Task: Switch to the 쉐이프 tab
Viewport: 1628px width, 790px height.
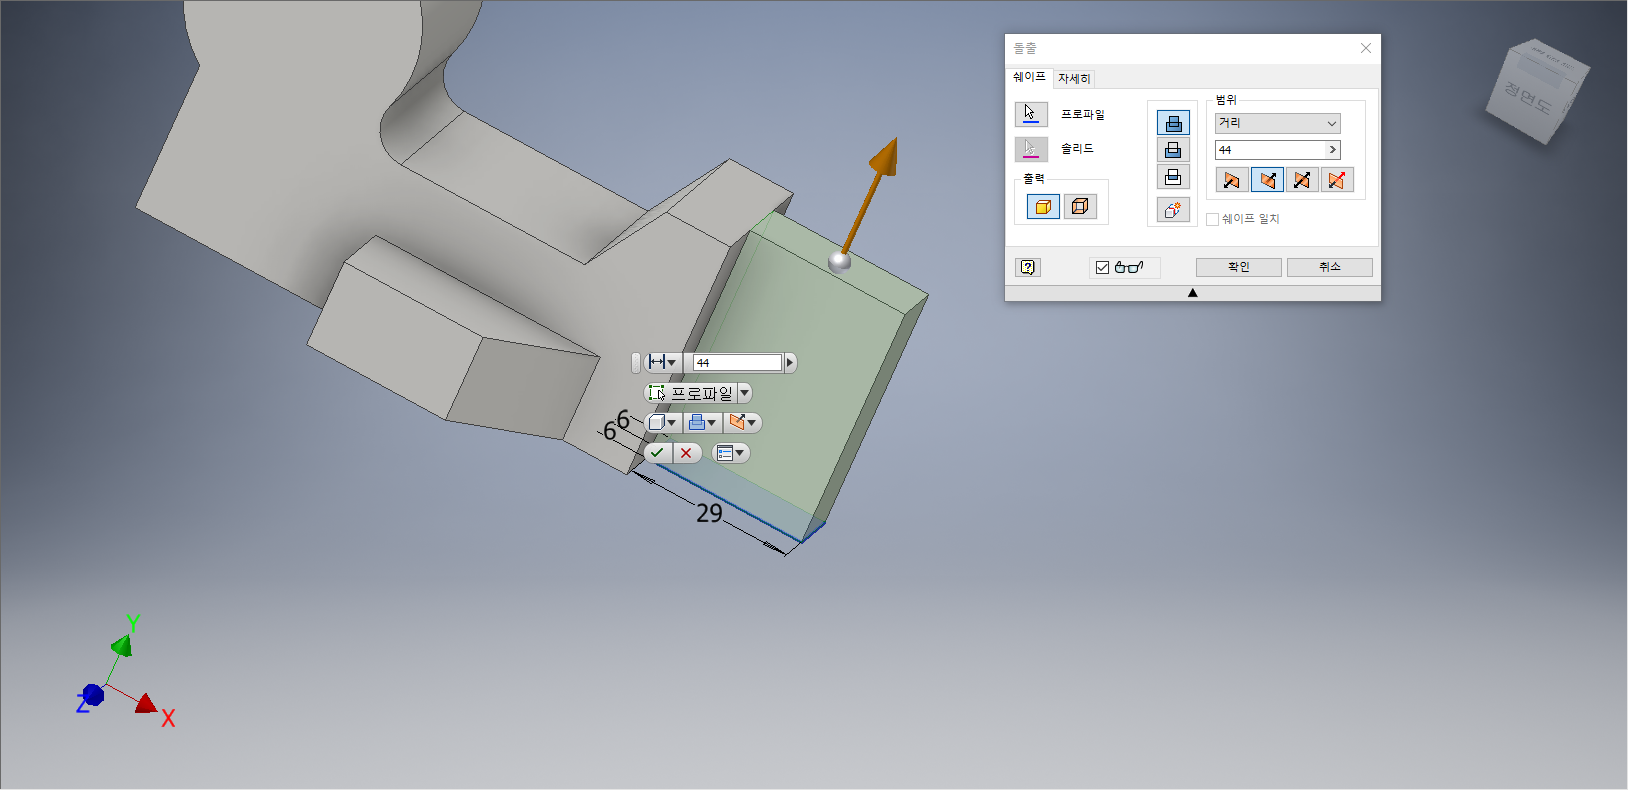Action: coord(1029,77)
